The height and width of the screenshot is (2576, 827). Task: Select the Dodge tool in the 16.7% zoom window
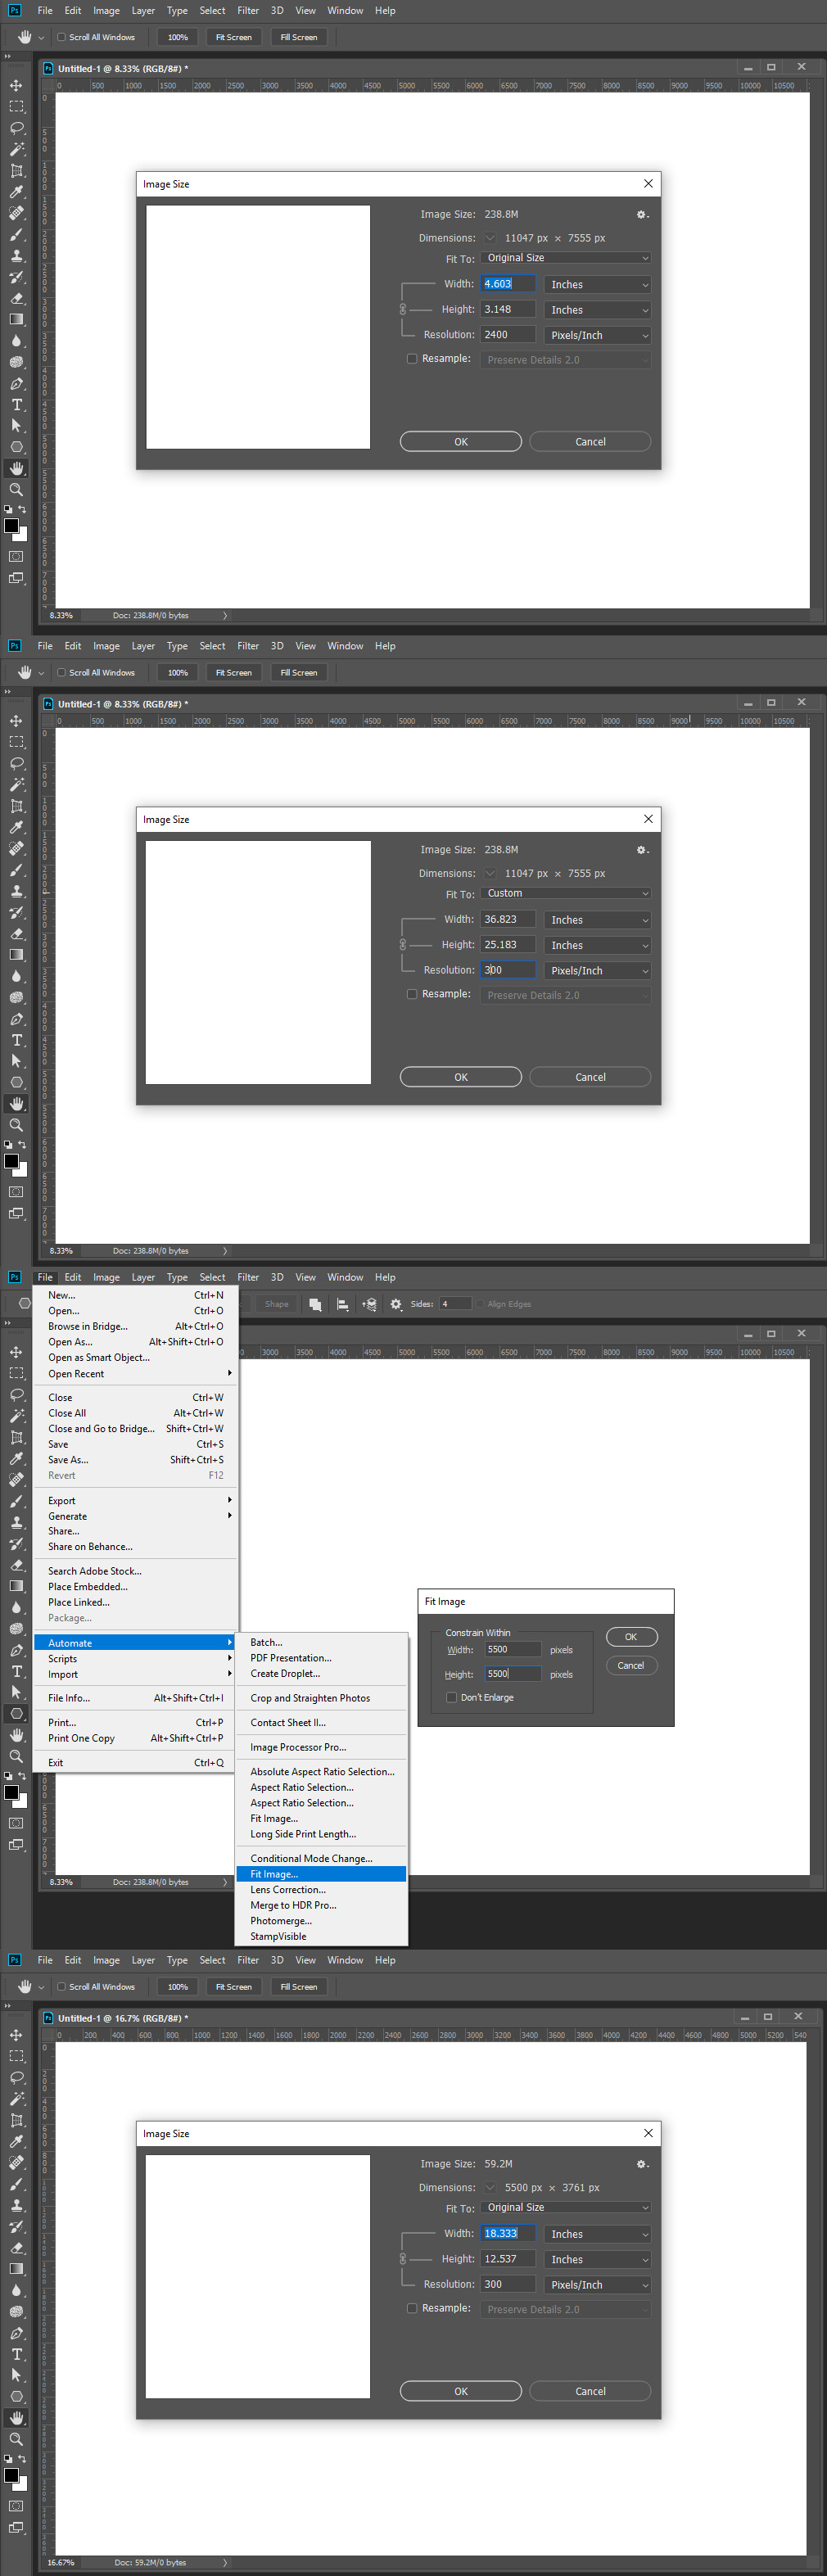(16, 2311)
